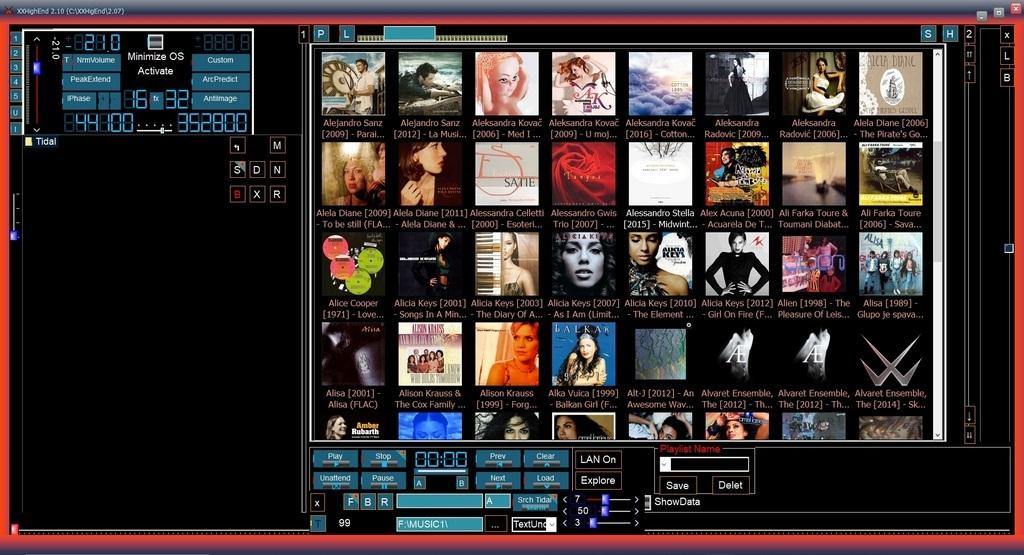The image size is (1024, 555).
Task: Click the x button at far top right
Action: [x=1007, y=35]
